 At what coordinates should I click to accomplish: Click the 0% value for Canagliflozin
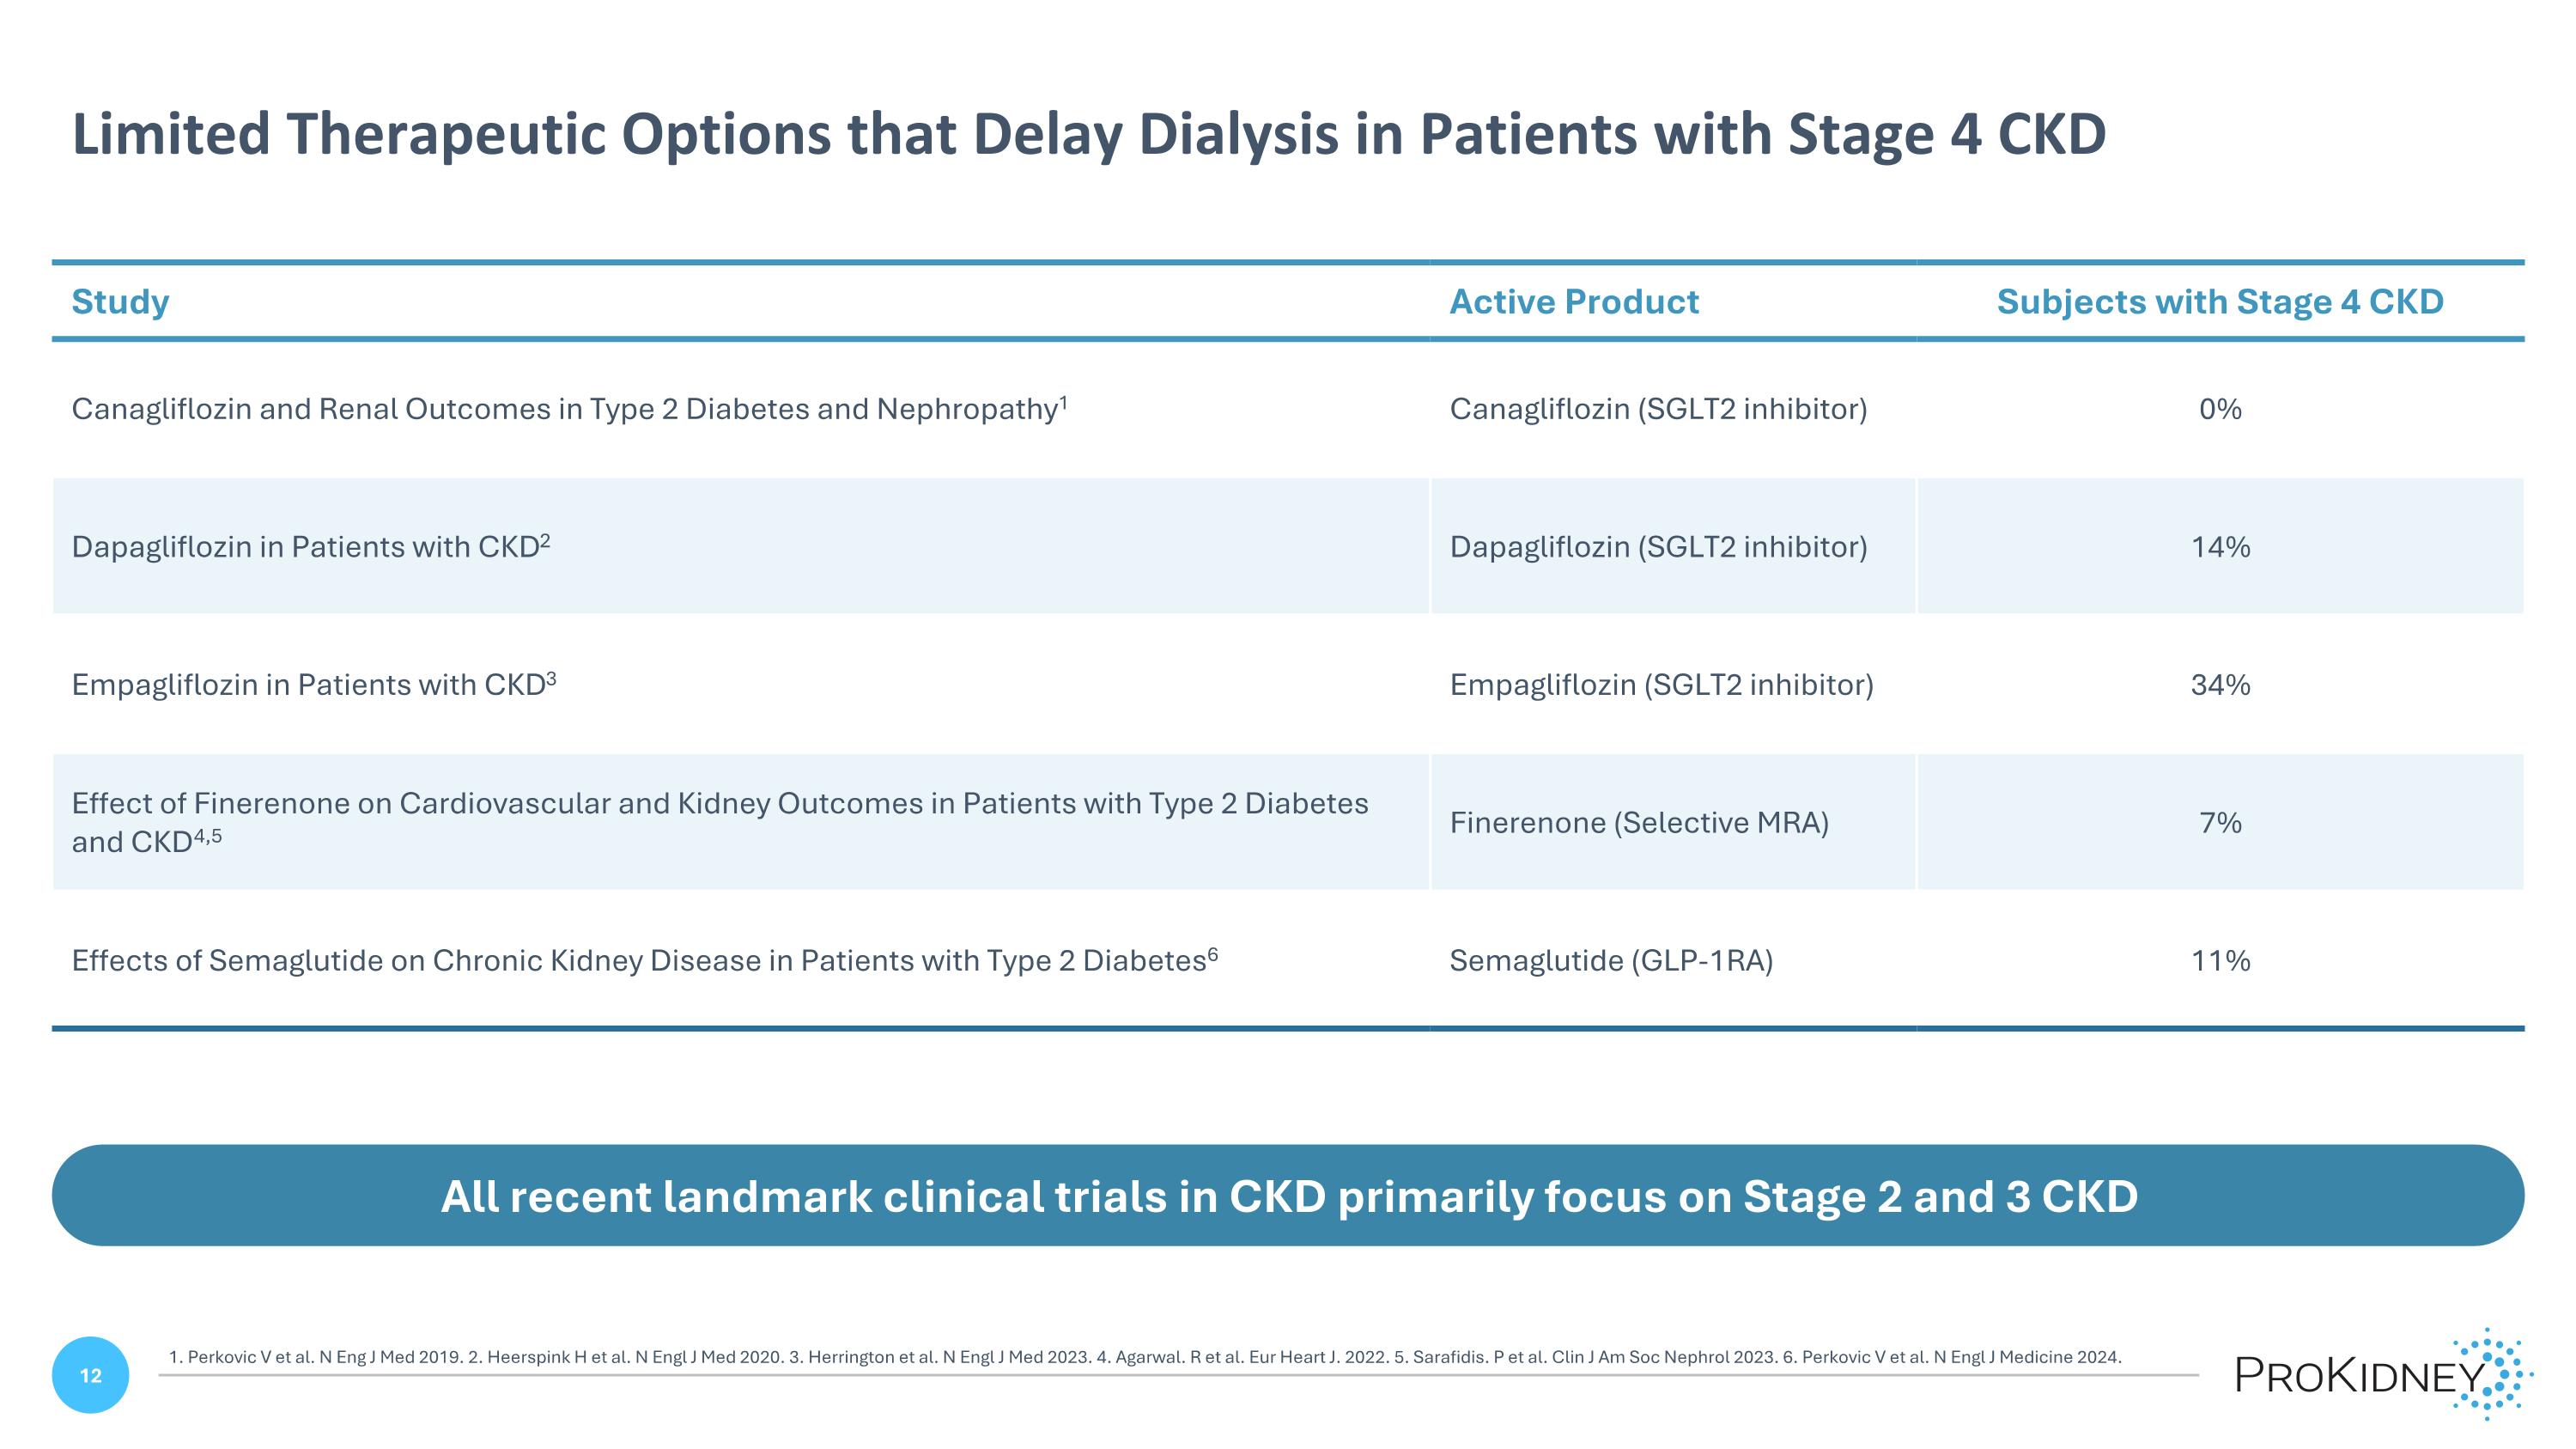click(2220, 409)
